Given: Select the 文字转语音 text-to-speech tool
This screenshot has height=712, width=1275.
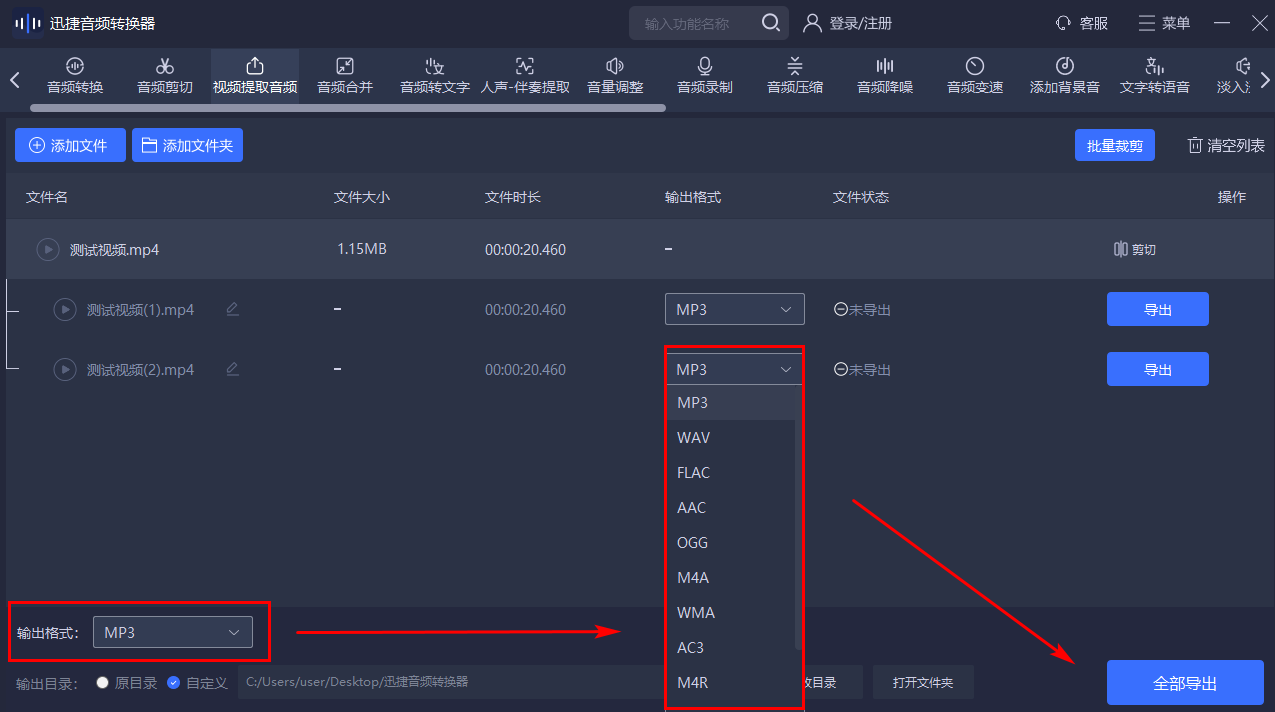Looking at the screenshot, I should [1154, 76].
